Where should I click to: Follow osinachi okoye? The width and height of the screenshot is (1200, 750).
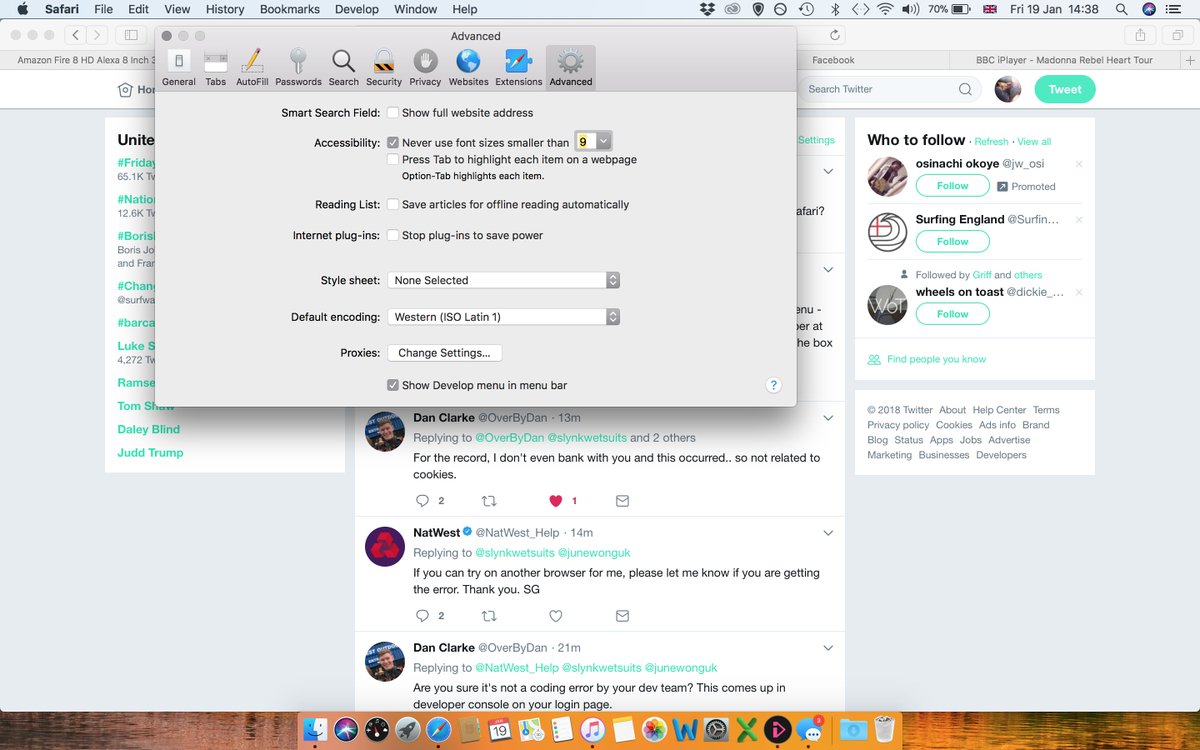point(952,186)
